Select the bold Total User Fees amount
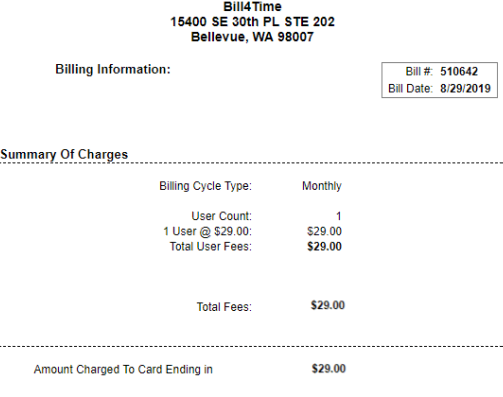Viewport: 503px width, 397px height. [x=324, y=246]
